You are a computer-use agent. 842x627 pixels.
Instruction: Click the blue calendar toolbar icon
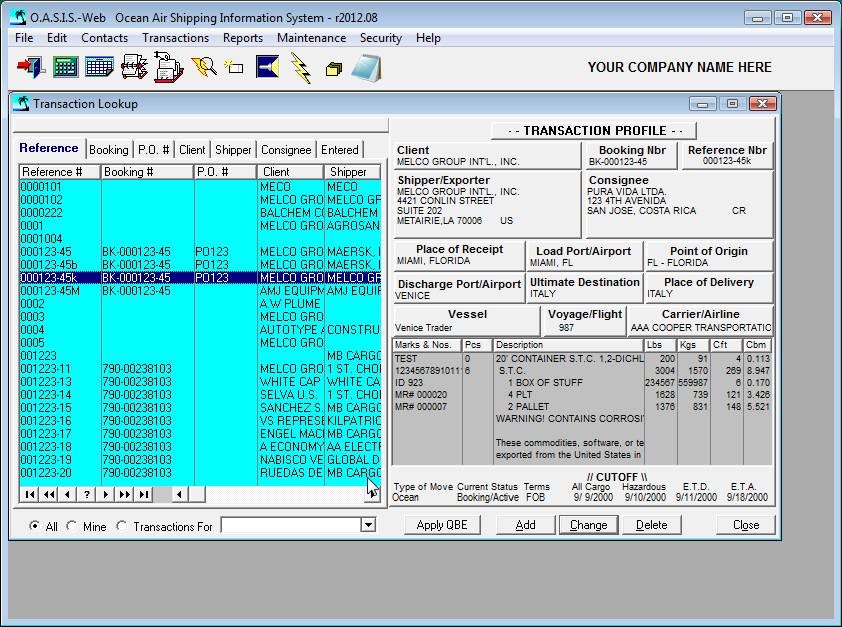[x=99, y=67]
